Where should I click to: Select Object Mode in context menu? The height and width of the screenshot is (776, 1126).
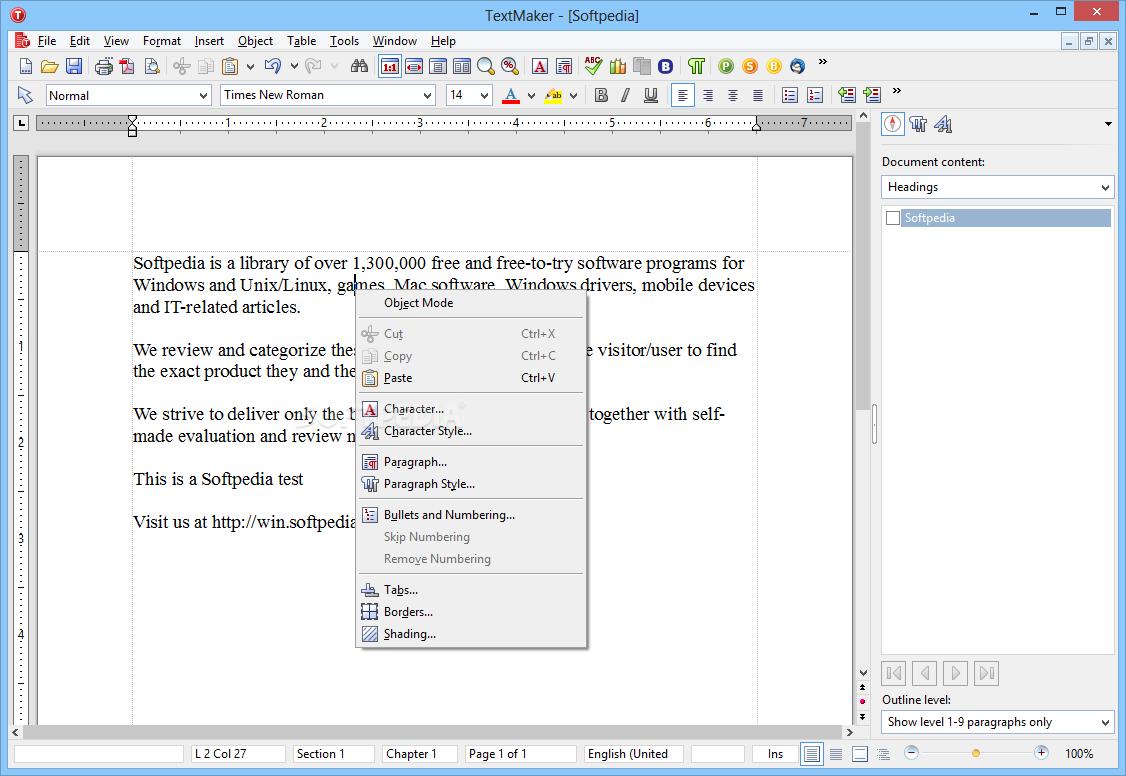click(471, 303)
